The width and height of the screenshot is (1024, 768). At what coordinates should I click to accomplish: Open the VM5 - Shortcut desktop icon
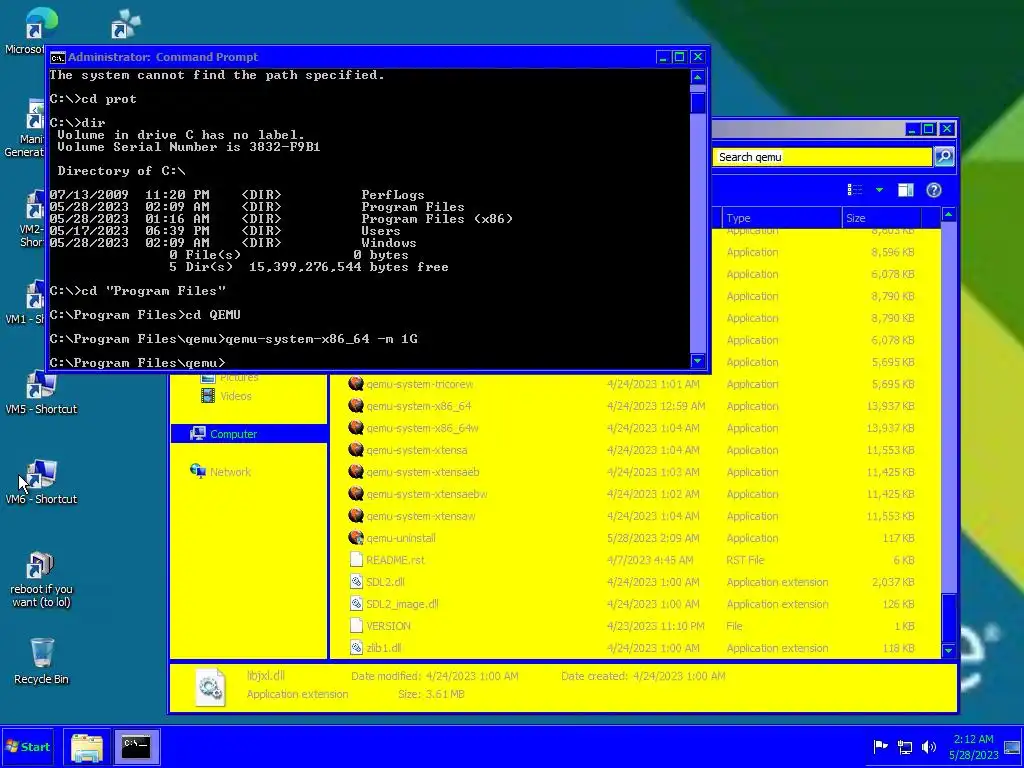click(x=40, y=392)
